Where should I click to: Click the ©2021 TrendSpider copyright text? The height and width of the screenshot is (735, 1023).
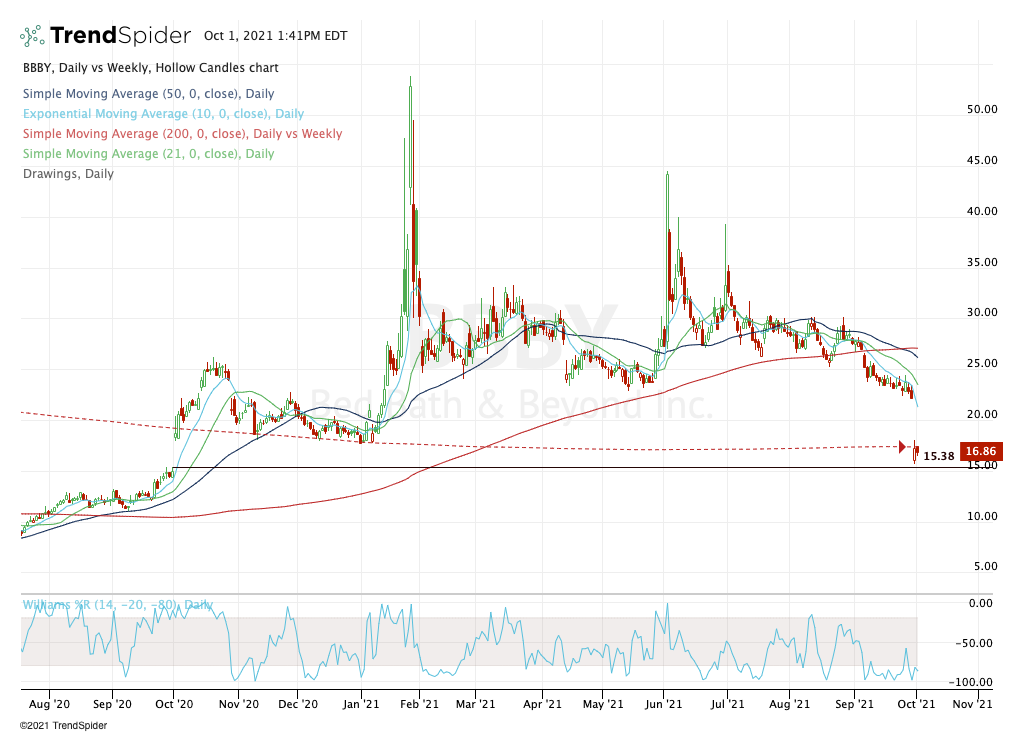pos(63,725)
